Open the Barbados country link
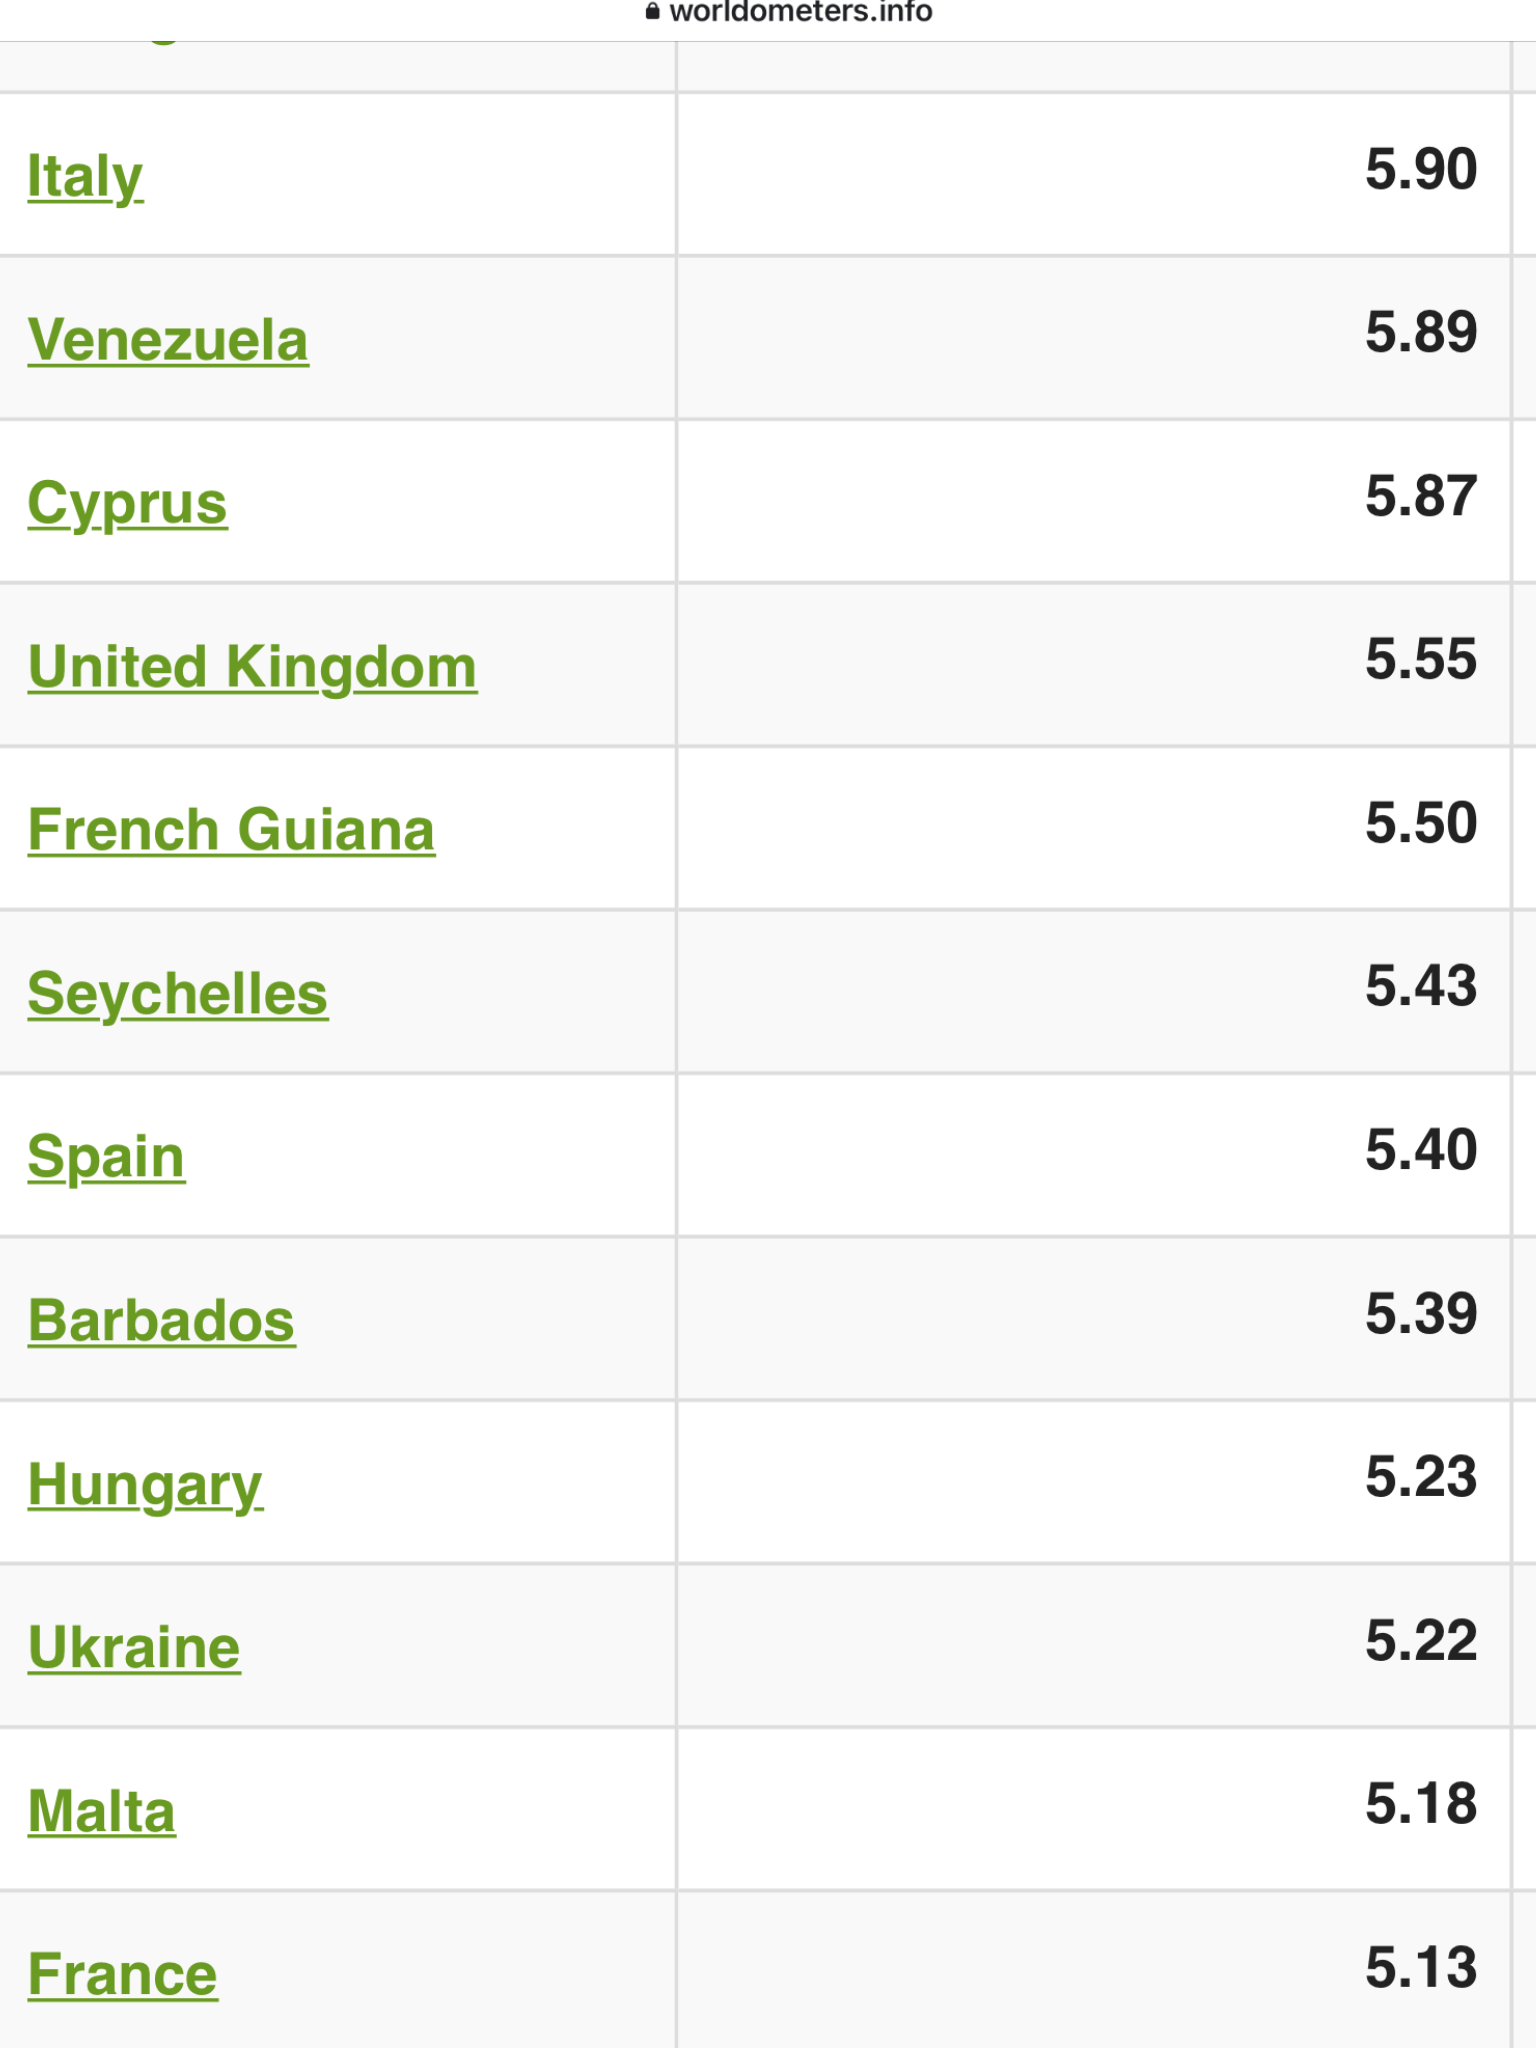 pyautogui.click(x=161, y=1321)
